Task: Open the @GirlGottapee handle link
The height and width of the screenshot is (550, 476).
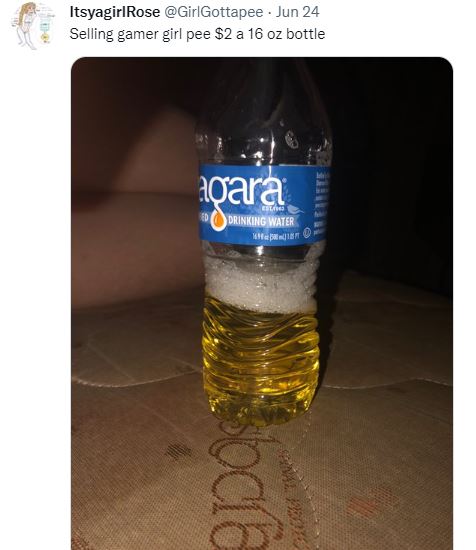Action: tap(214, 12)
